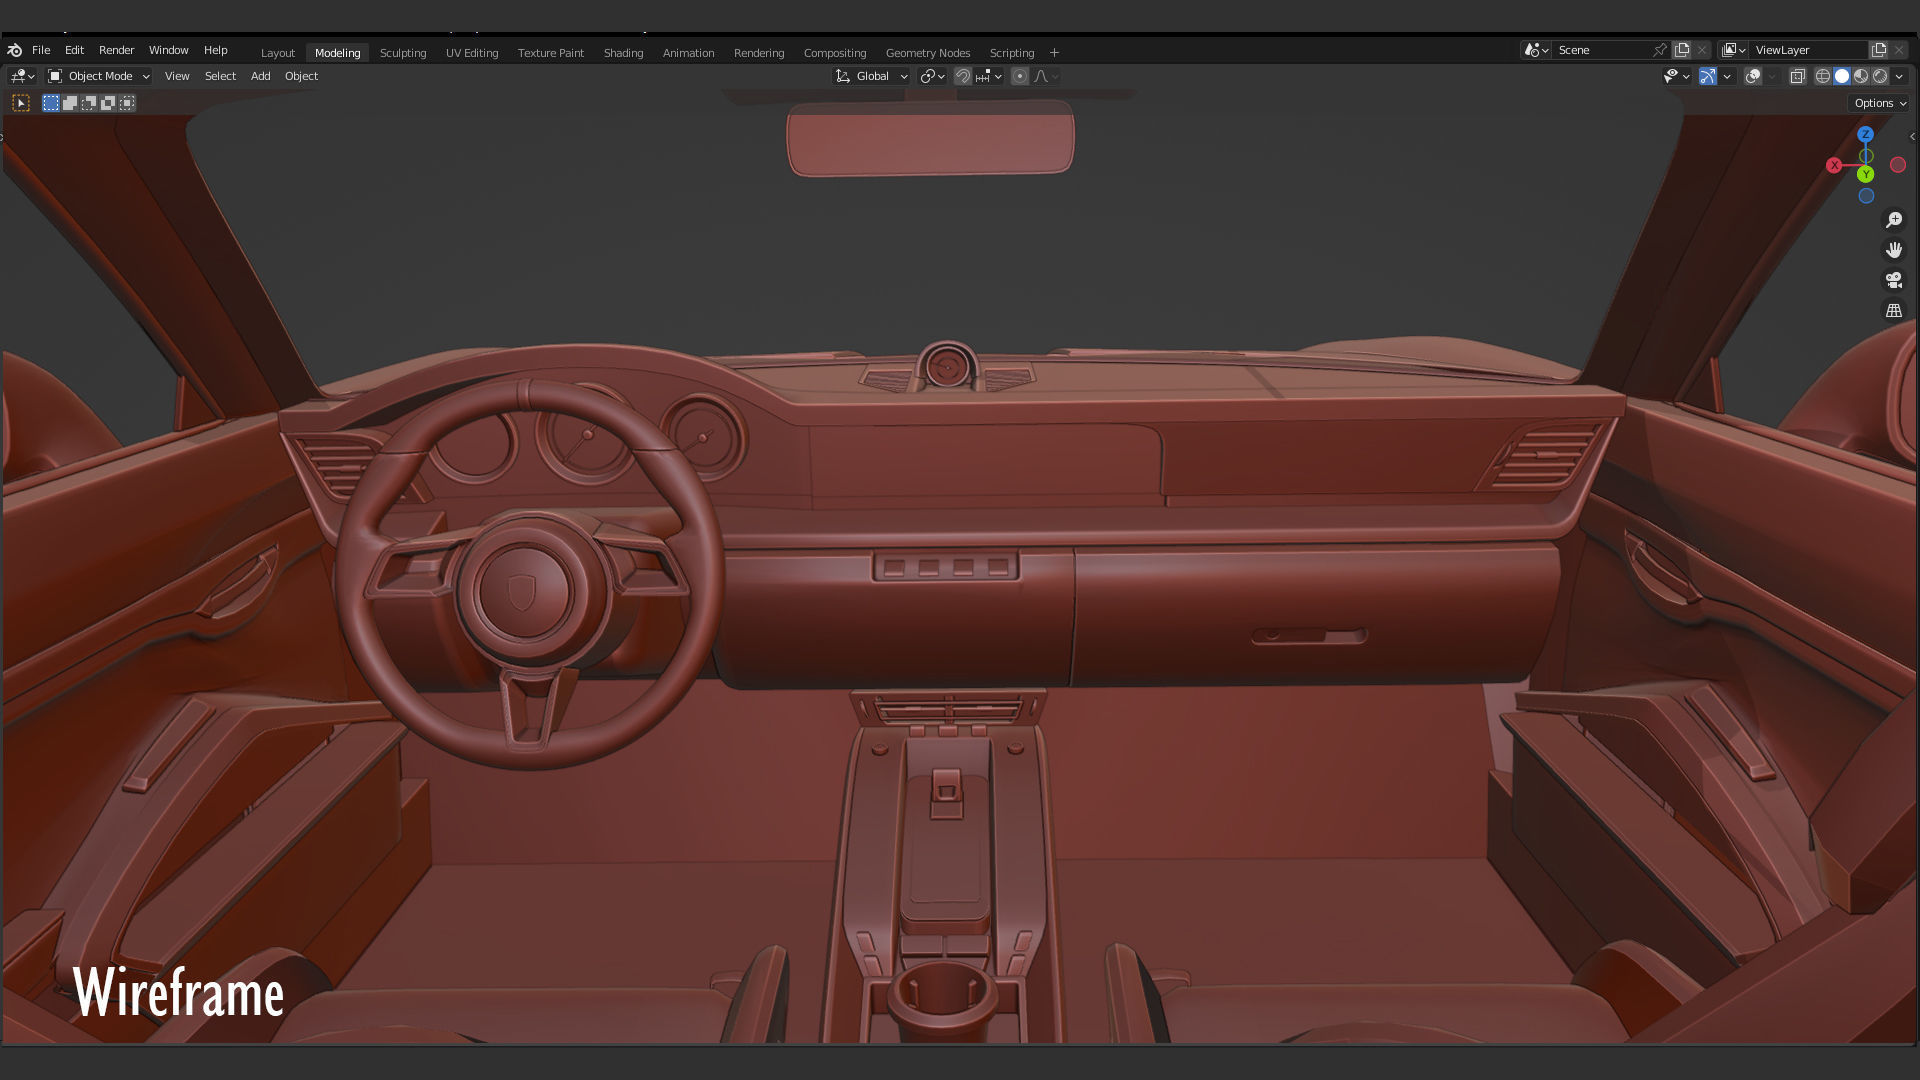Viewport: 1920px width, 1080px height.
Task: Open the viewport Select menu
Action: [220, 76]
